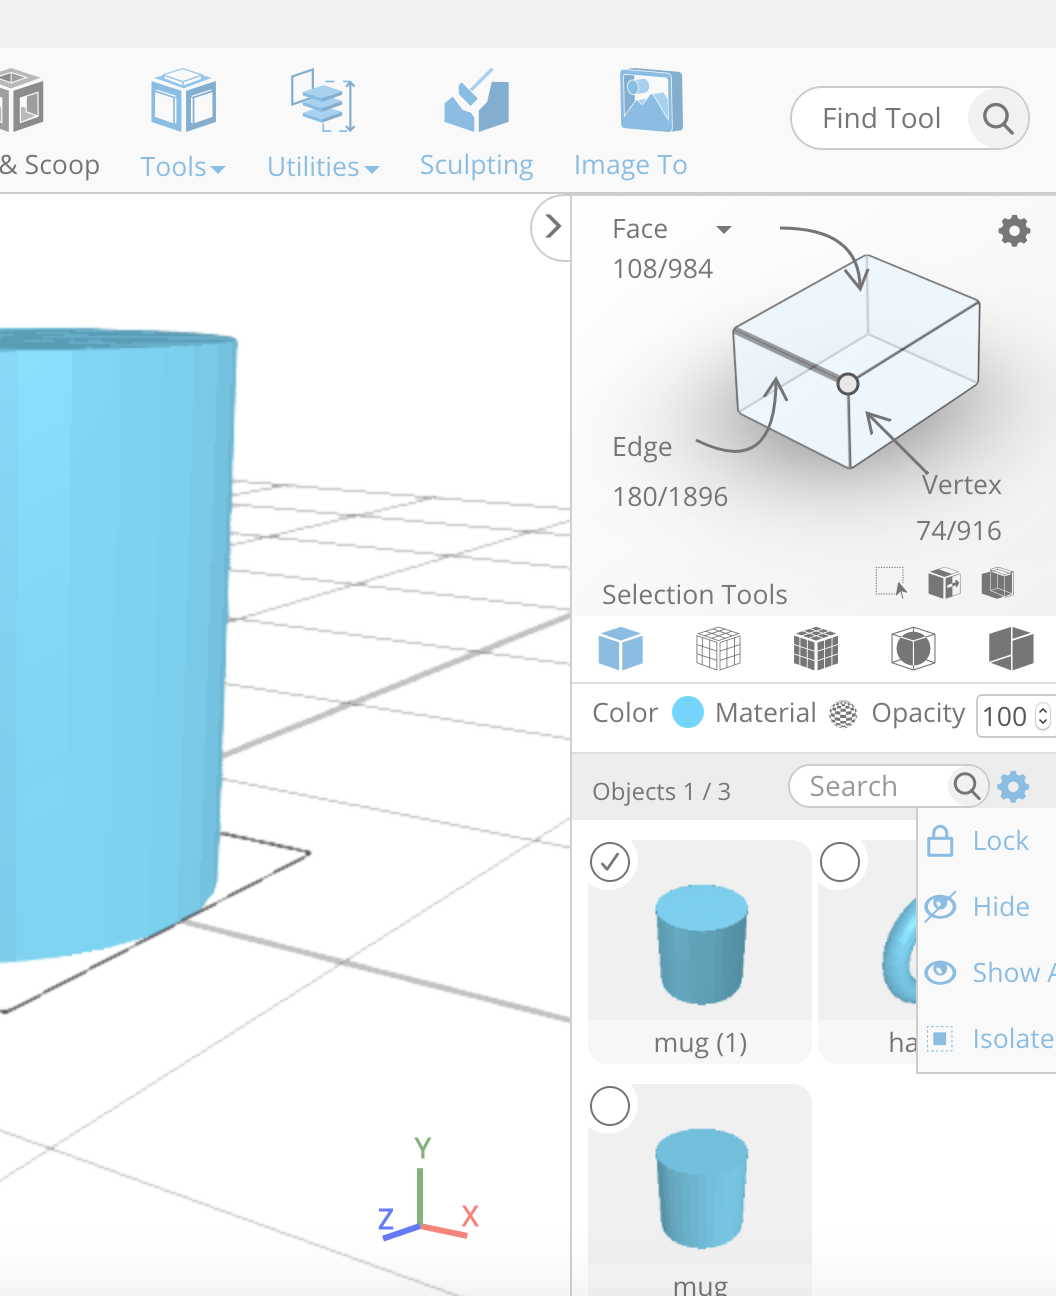Select the half-cube region selection mode
The image size is (1056, 1296).
1011,648
